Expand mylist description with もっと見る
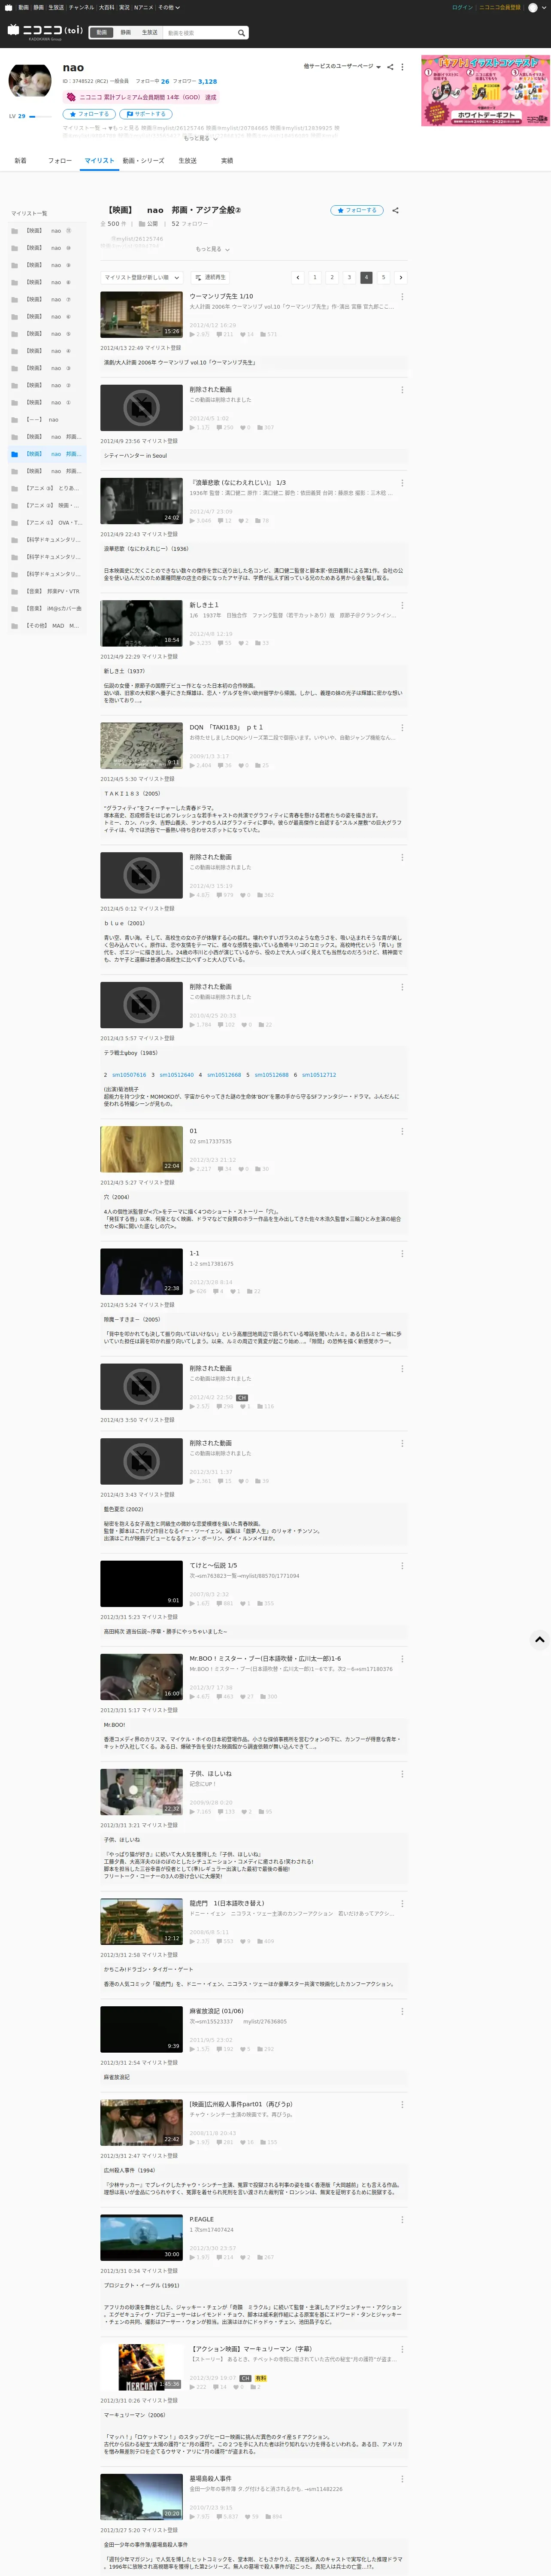This screenshot has width=551, height=2576. (x=212, y=249)
